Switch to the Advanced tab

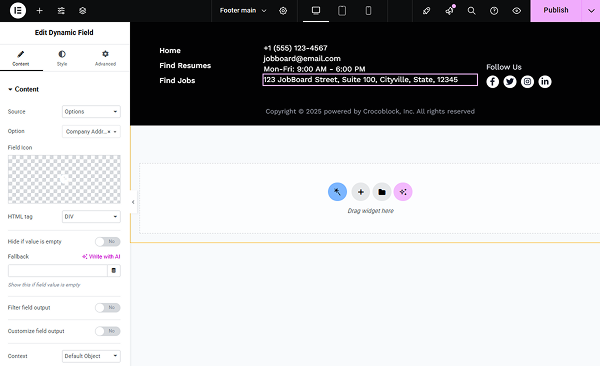click(x=105, y=58)
